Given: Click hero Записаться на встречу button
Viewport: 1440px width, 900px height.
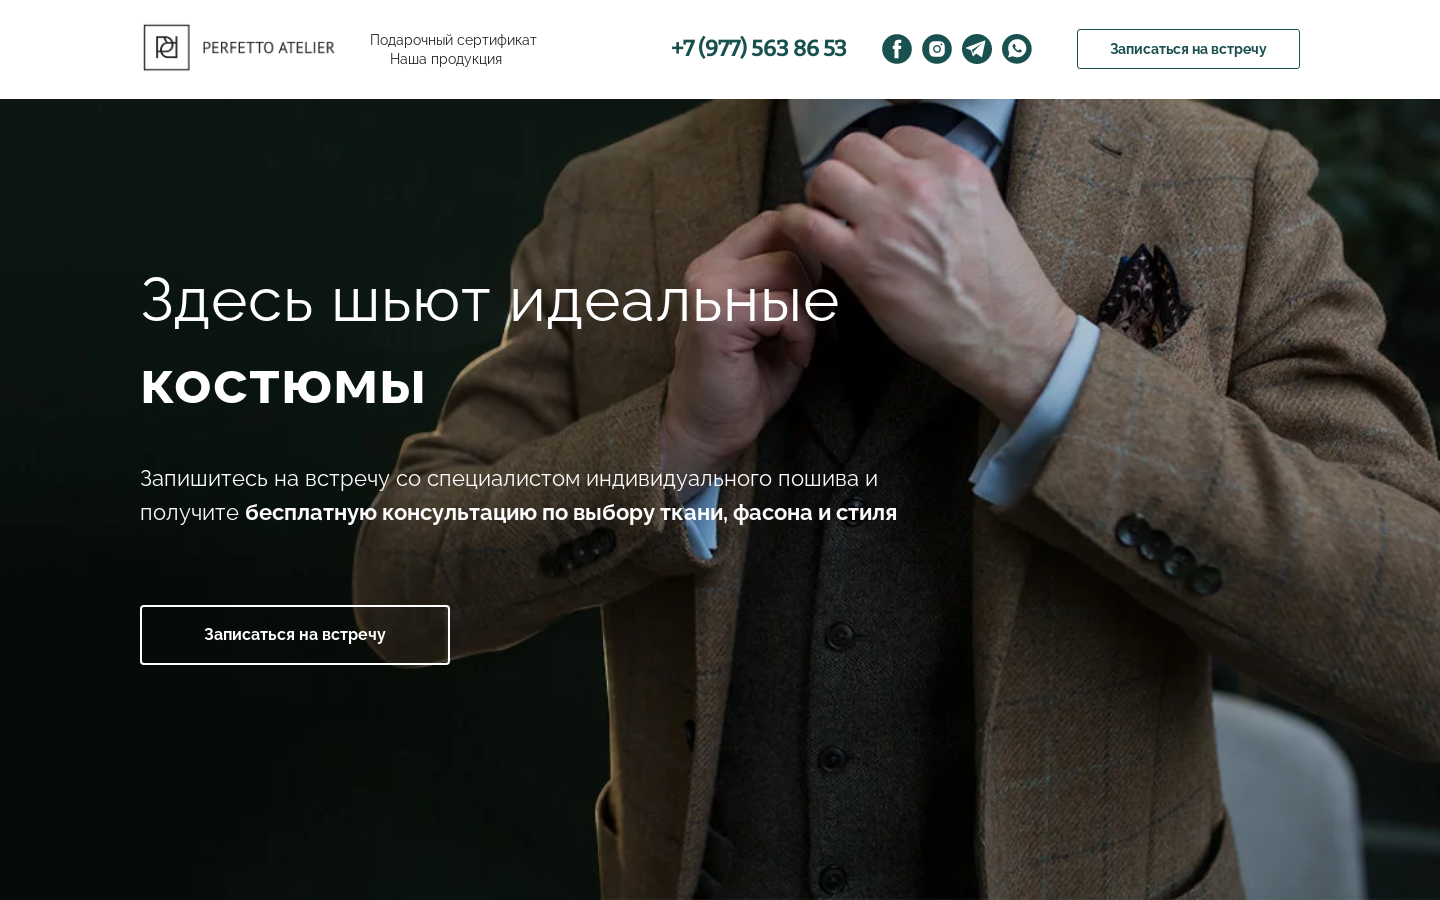Looking at the screenshot, I should click(295, 635).
